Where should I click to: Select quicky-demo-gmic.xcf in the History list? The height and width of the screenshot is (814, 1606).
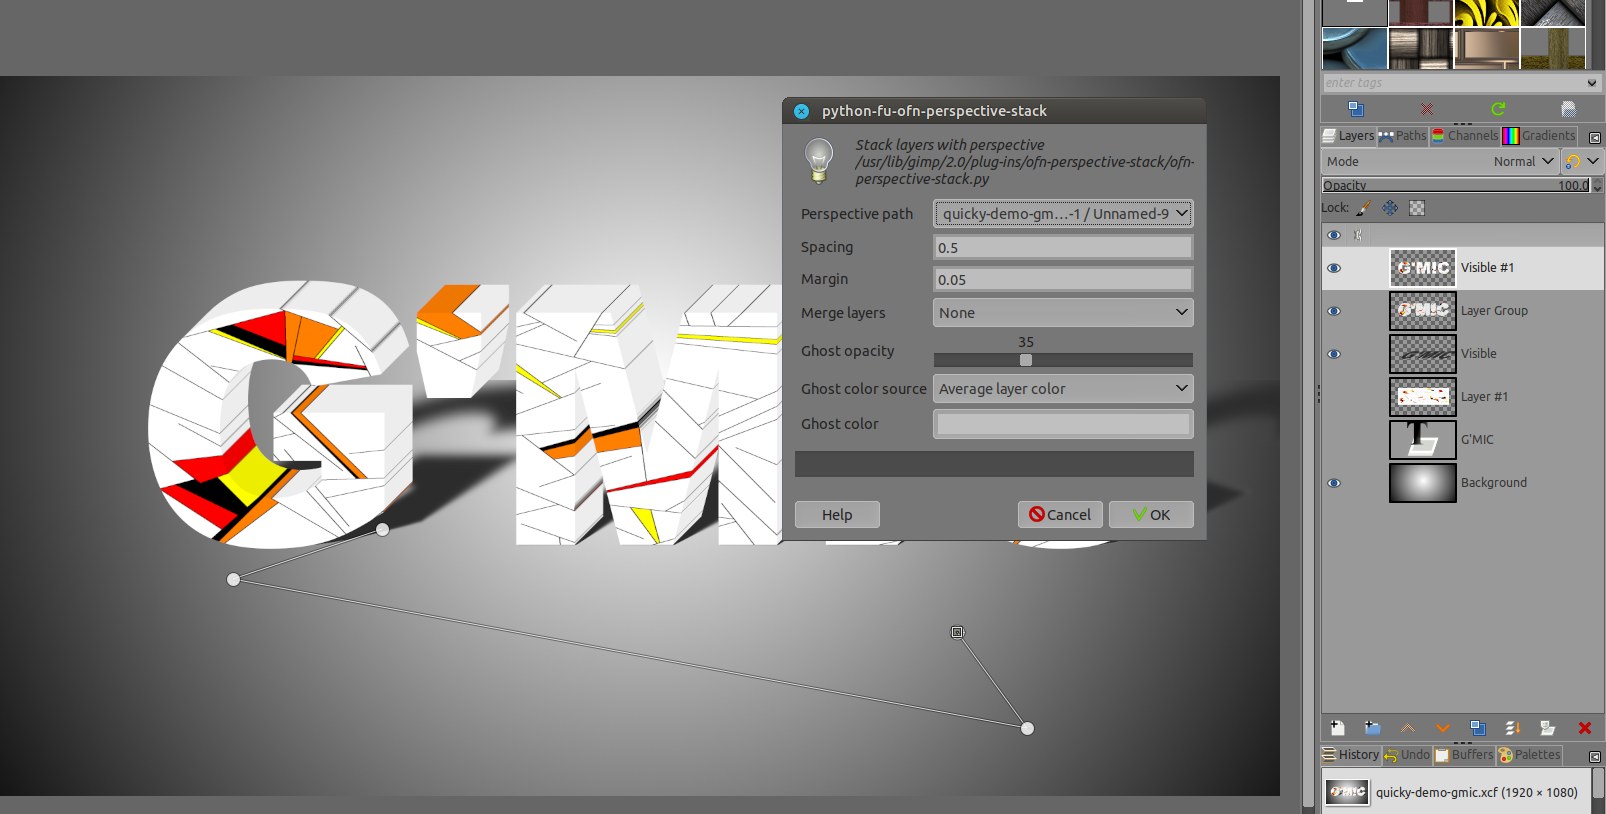[1456, 792]
